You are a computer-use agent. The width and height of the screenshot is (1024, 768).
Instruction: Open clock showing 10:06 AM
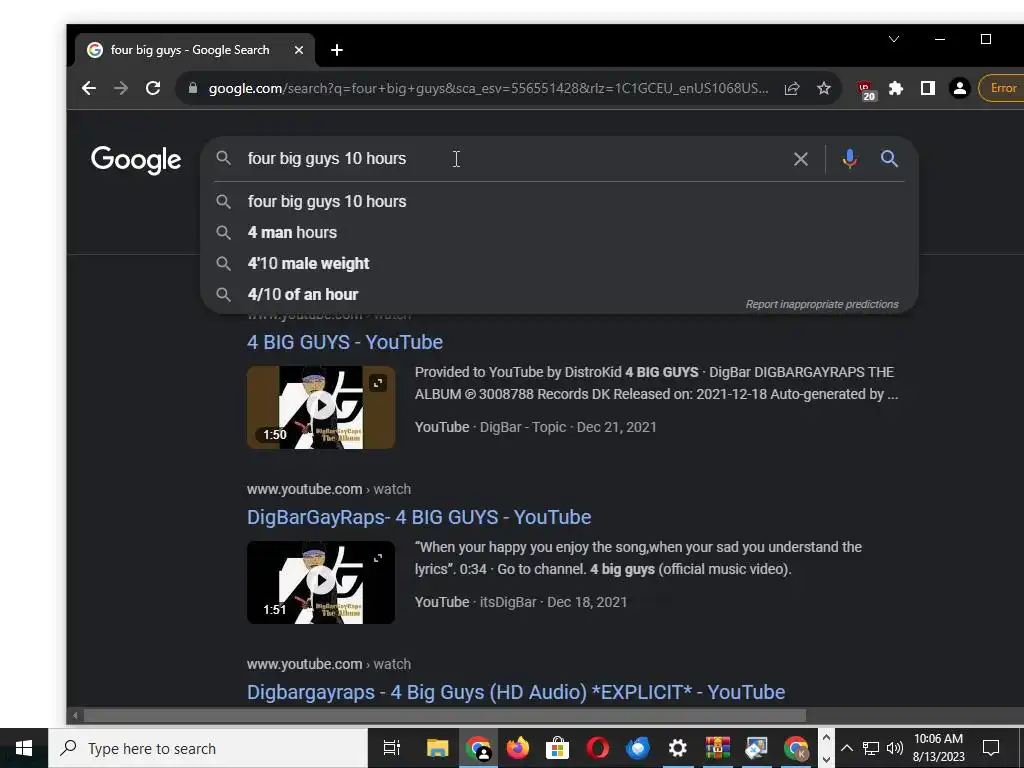[938, 748]
